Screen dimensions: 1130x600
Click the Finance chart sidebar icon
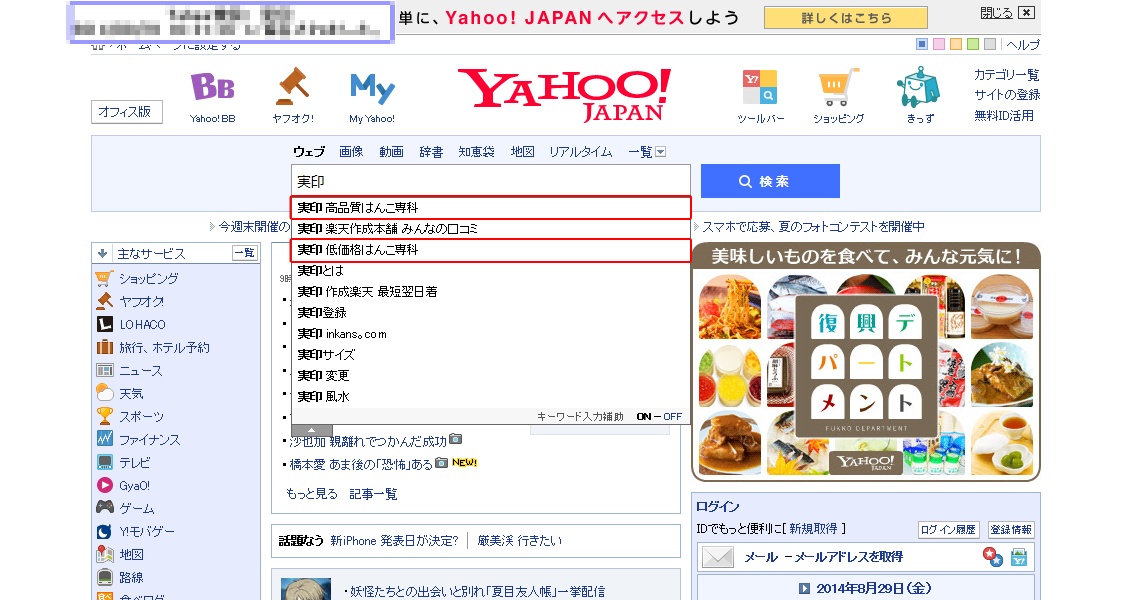coord(105,439)
